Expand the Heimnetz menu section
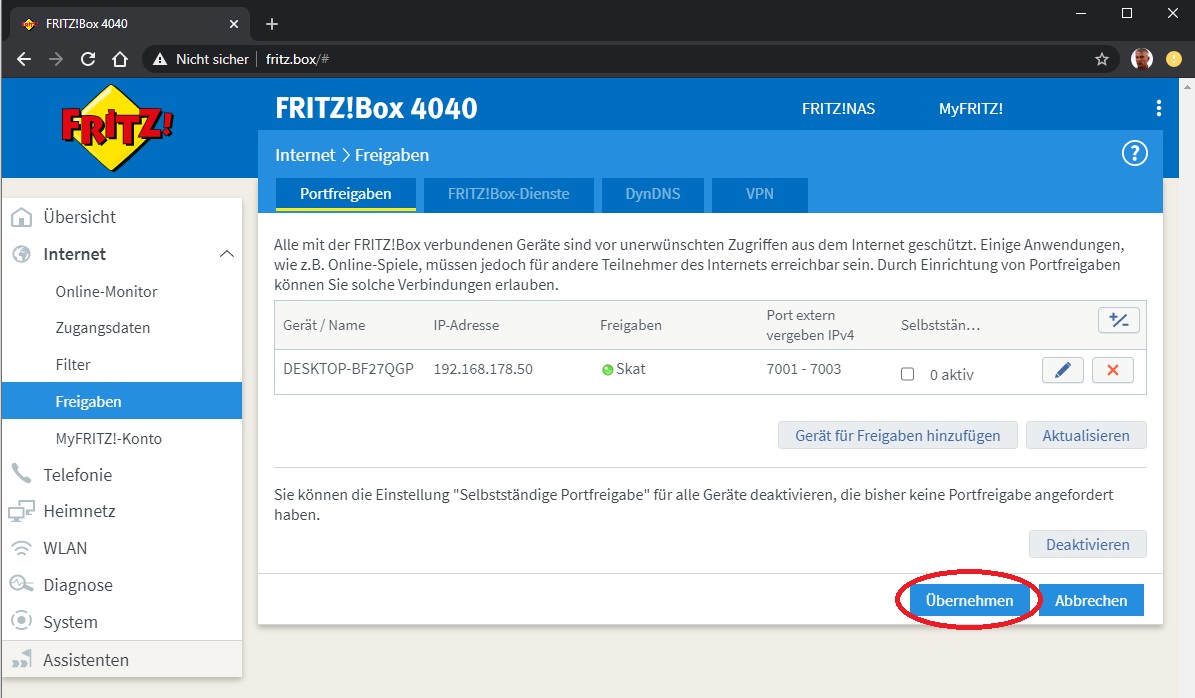This screenshot has width=1195, height=698. (79, 511)
